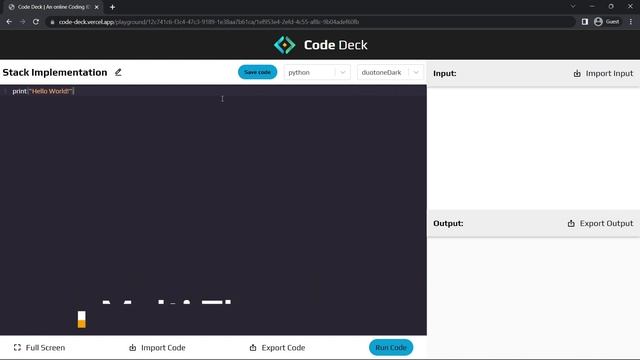Open the Guest profile menu
The width and height of the screenshot is (640, 360).
pos(607,22)
